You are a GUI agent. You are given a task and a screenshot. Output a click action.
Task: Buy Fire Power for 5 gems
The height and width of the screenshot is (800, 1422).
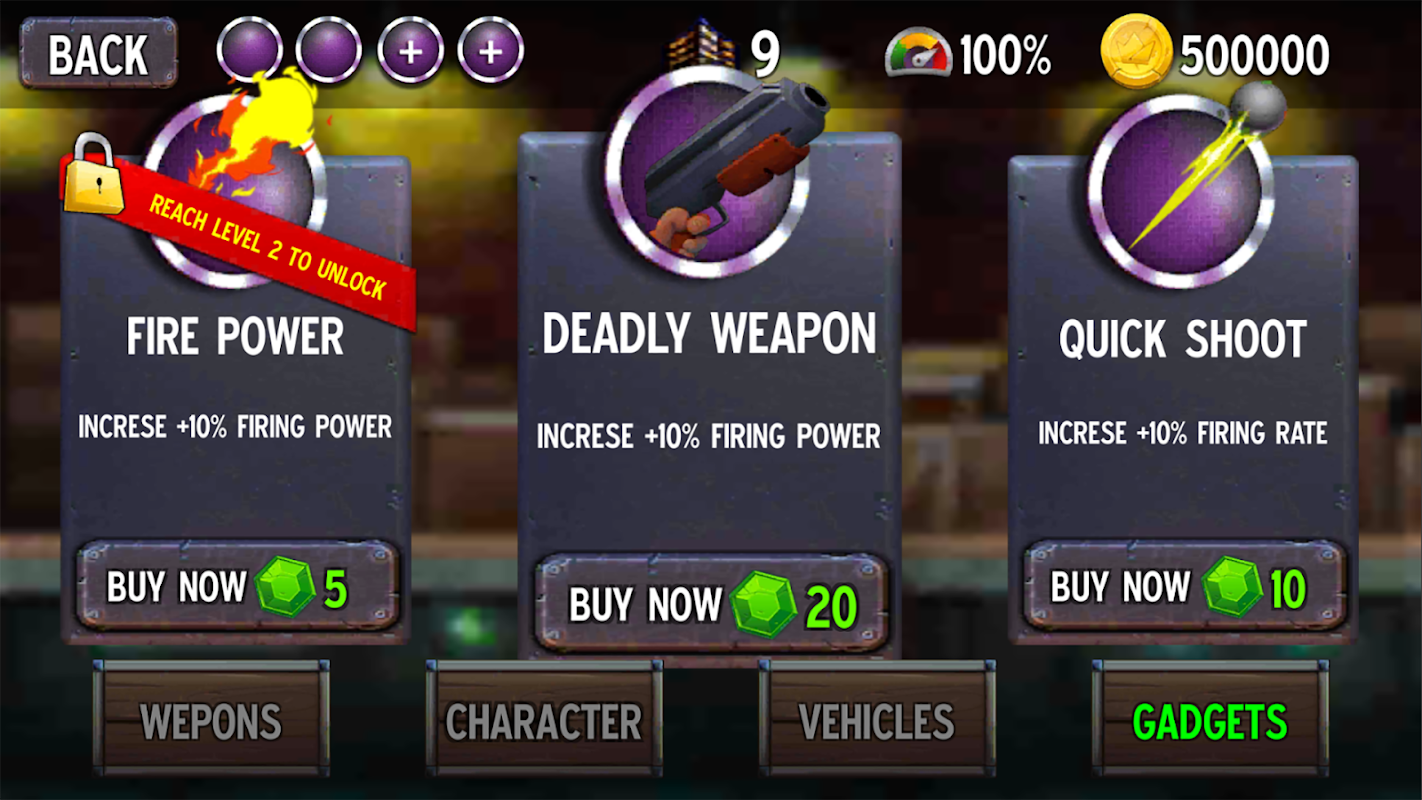[238, 587]
